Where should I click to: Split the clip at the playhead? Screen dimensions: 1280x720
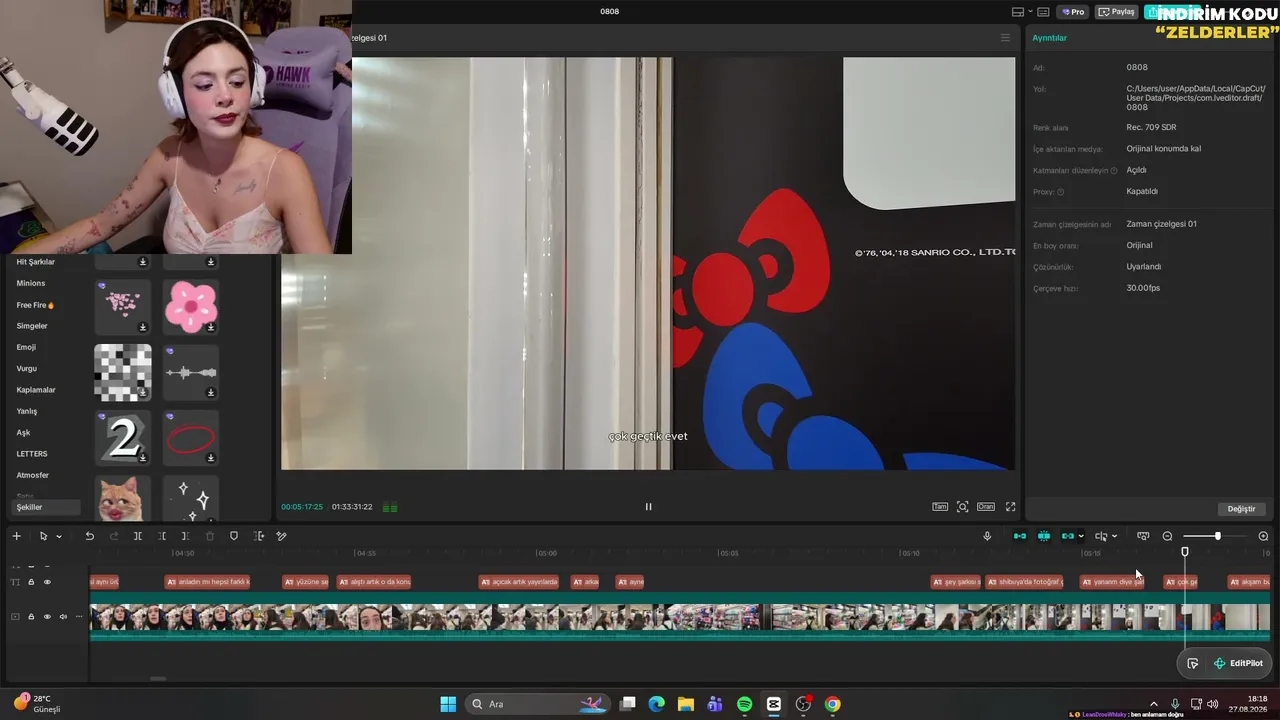[x=138, y=536]
